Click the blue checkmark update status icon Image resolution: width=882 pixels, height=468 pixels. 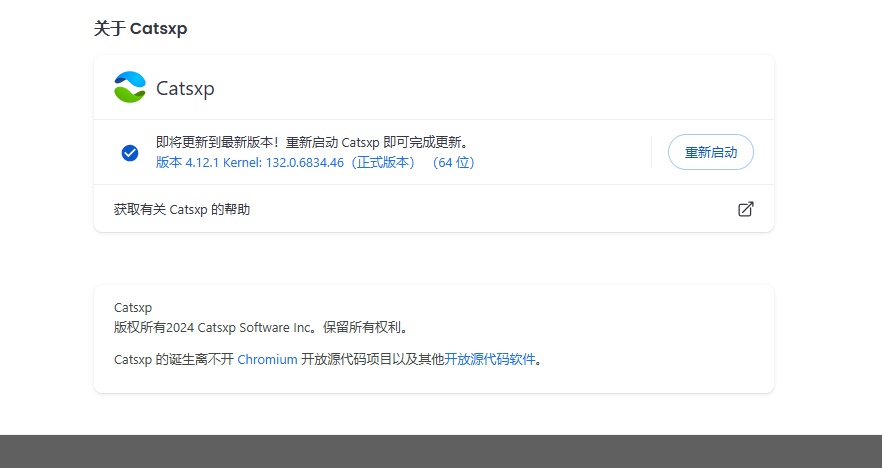pyautogui.click(x=130, y=152)
